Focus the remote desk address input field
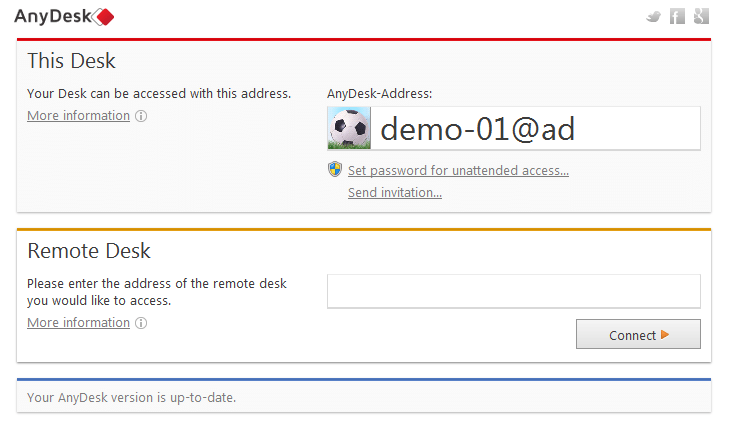 click(x=514, y=291)
